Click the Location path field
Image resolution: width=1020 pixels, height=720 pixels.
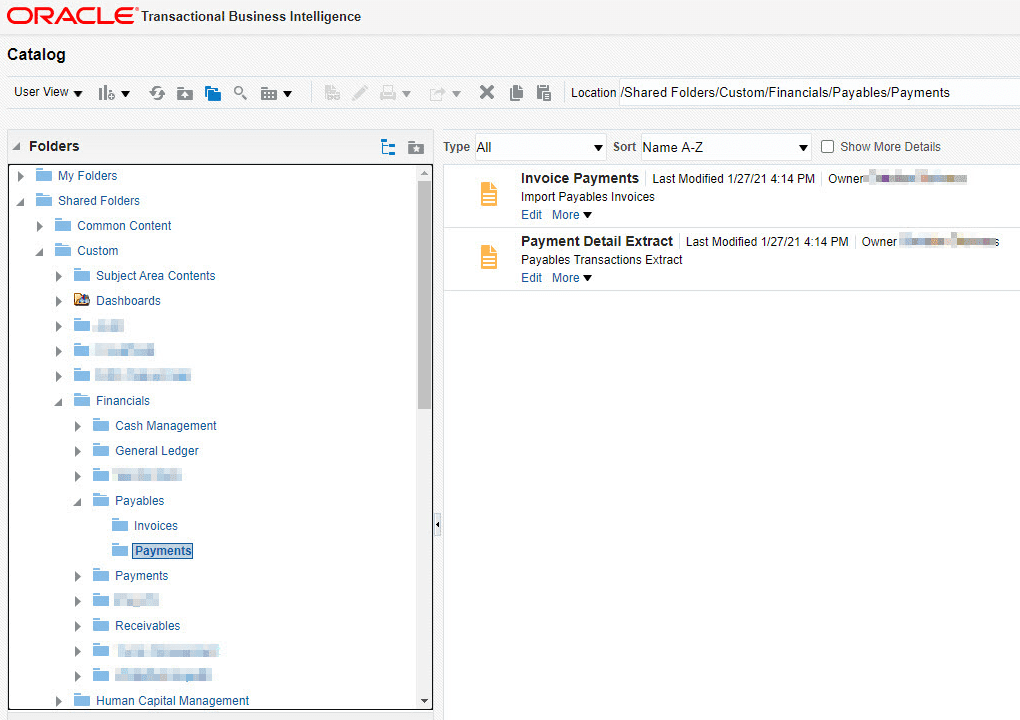coord(819,92)
